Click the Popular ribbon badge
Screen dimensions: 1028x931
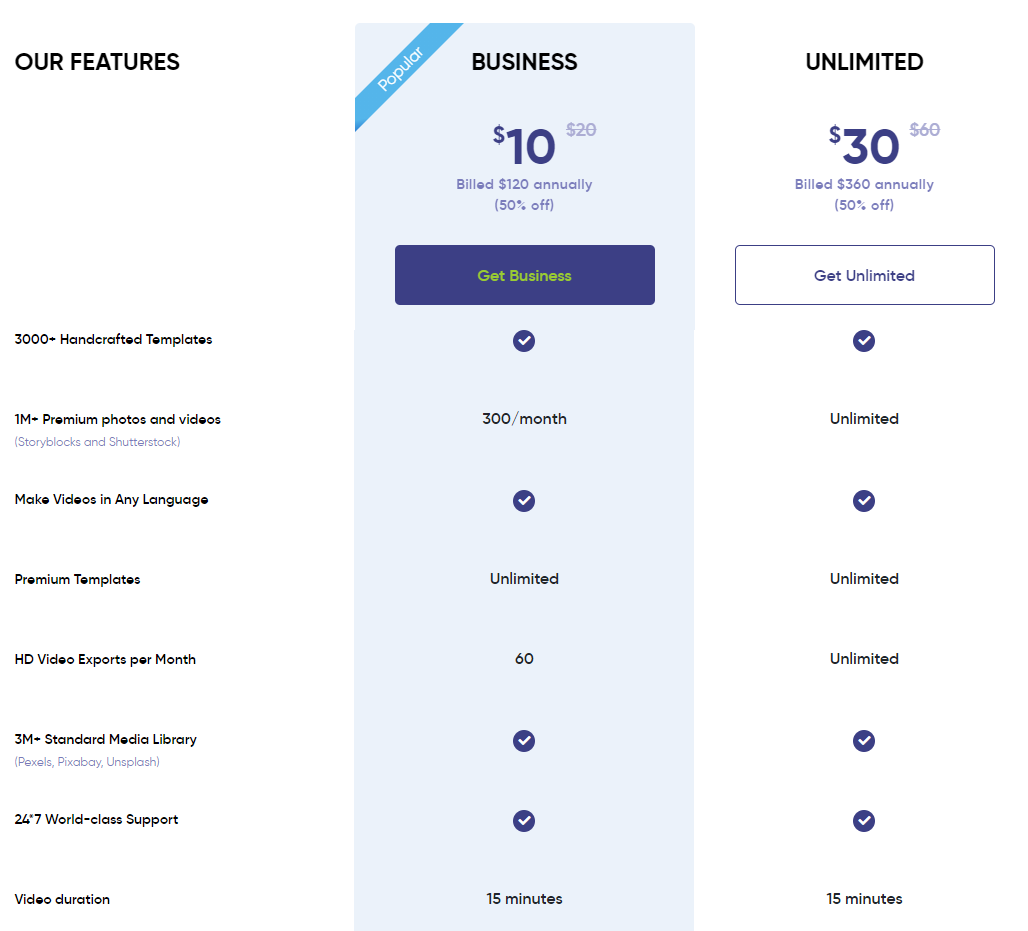(x=401, y=69)
